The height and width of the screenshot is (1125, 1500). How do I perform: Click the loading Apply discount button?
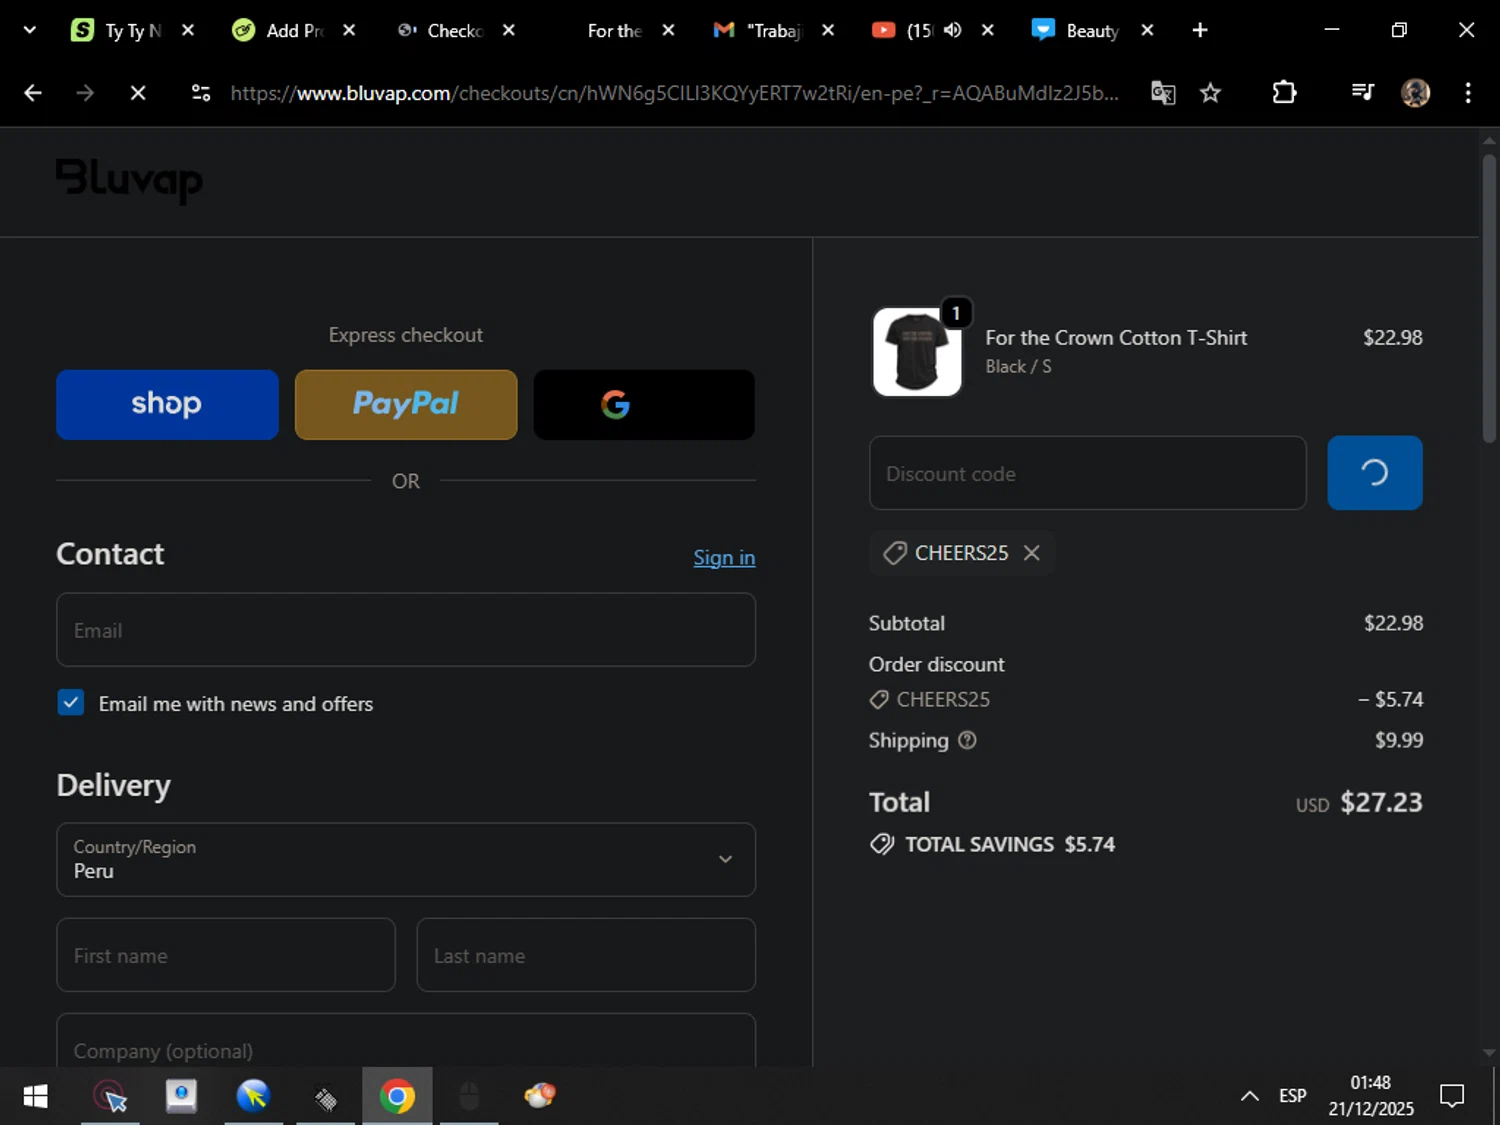point(1375,473)
